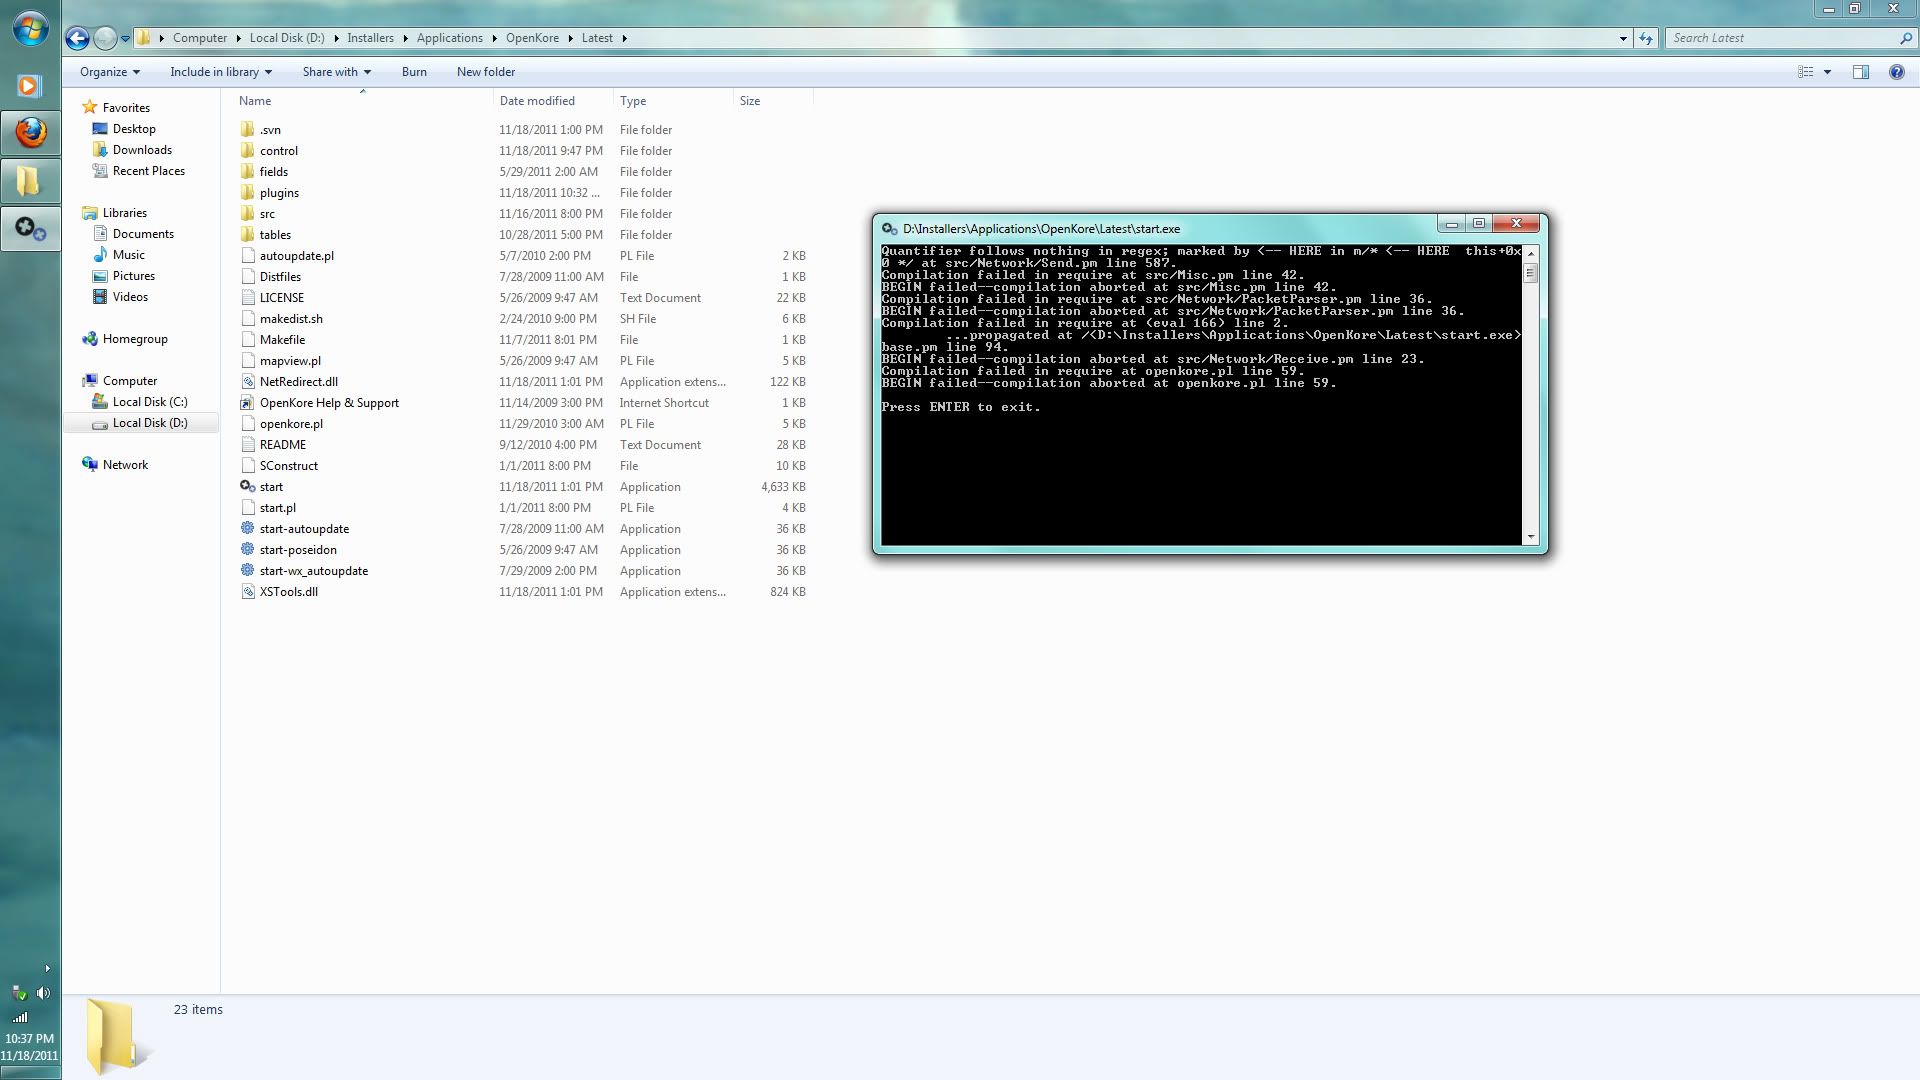
Task: Show hidden tray icons arrow
Action: (x=47, y=968)
